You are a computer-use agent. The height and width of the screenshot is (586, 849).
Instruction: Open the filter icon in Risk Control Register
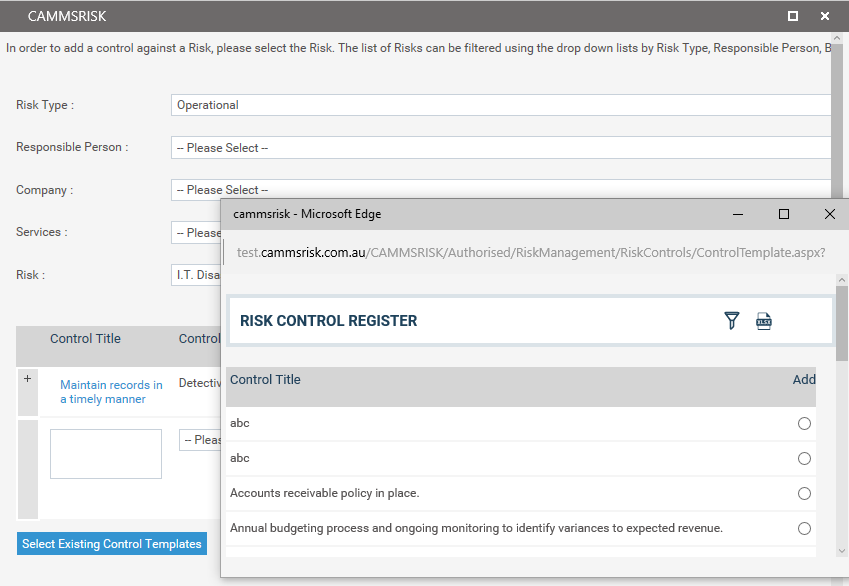[732, 321]
